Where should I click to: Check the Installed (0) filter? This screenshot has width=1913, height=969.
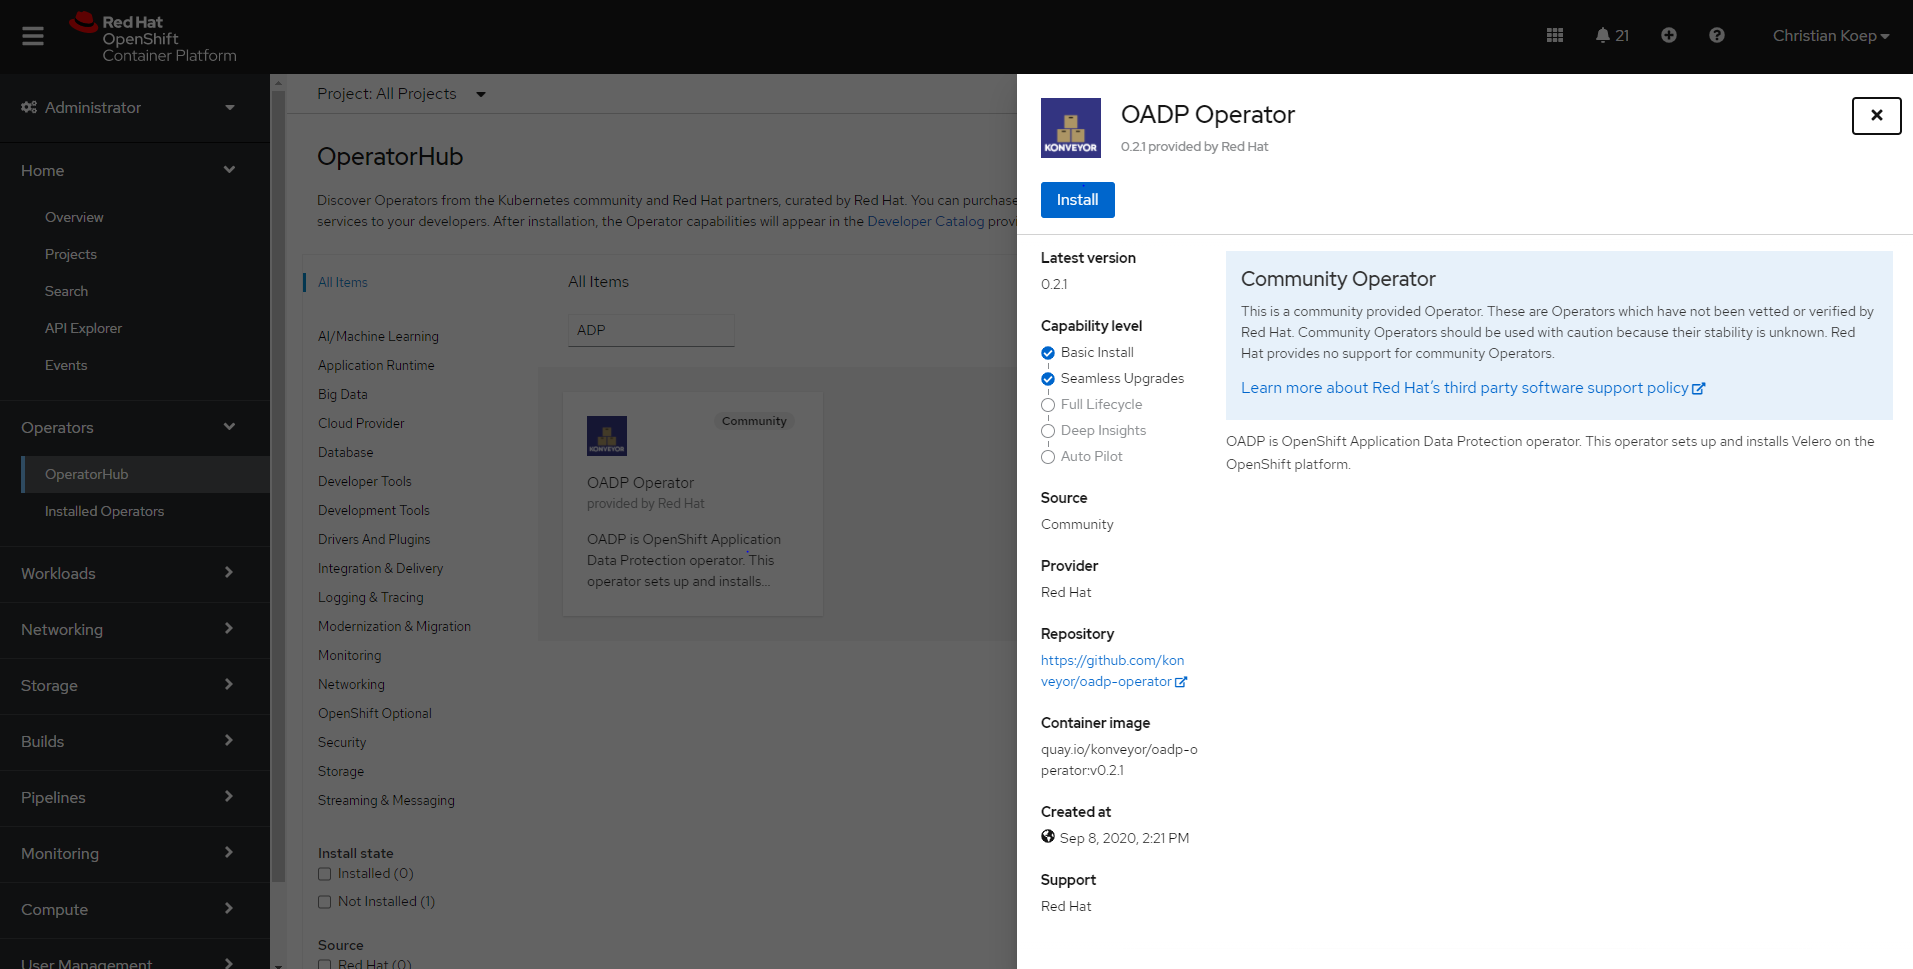(324, 873)
